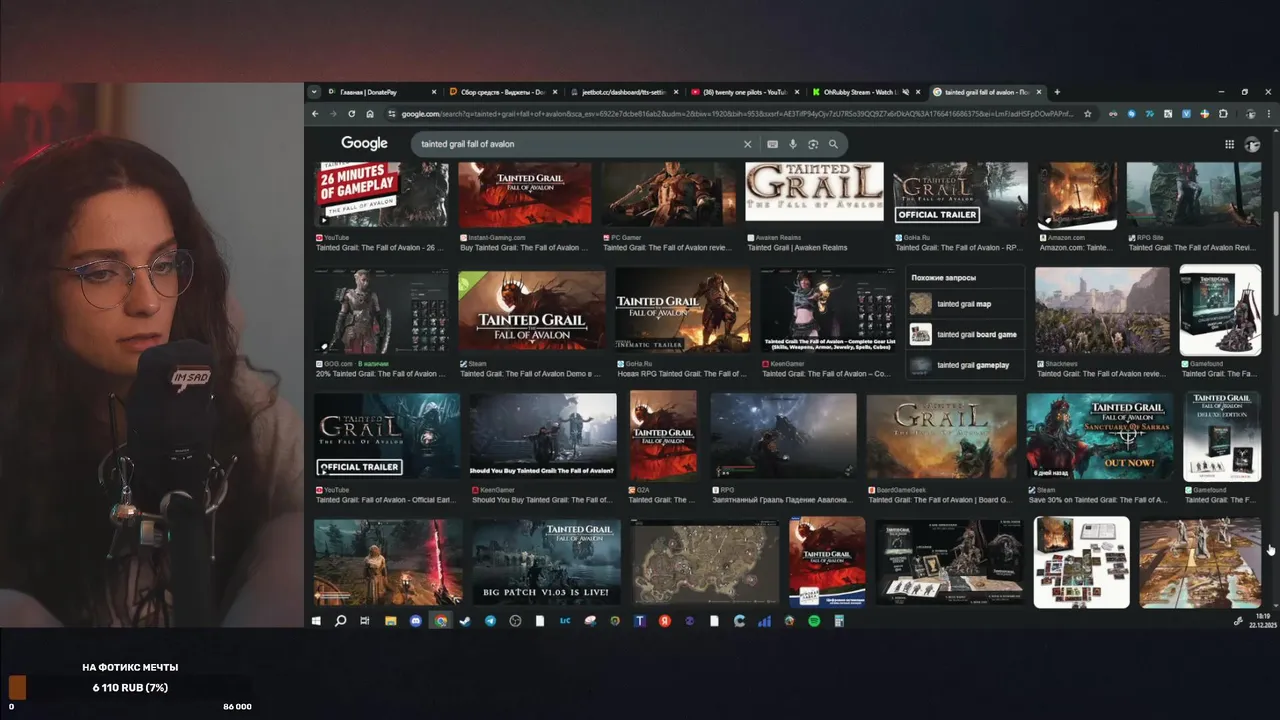Go to the Google logo homepage

(364, 144)
